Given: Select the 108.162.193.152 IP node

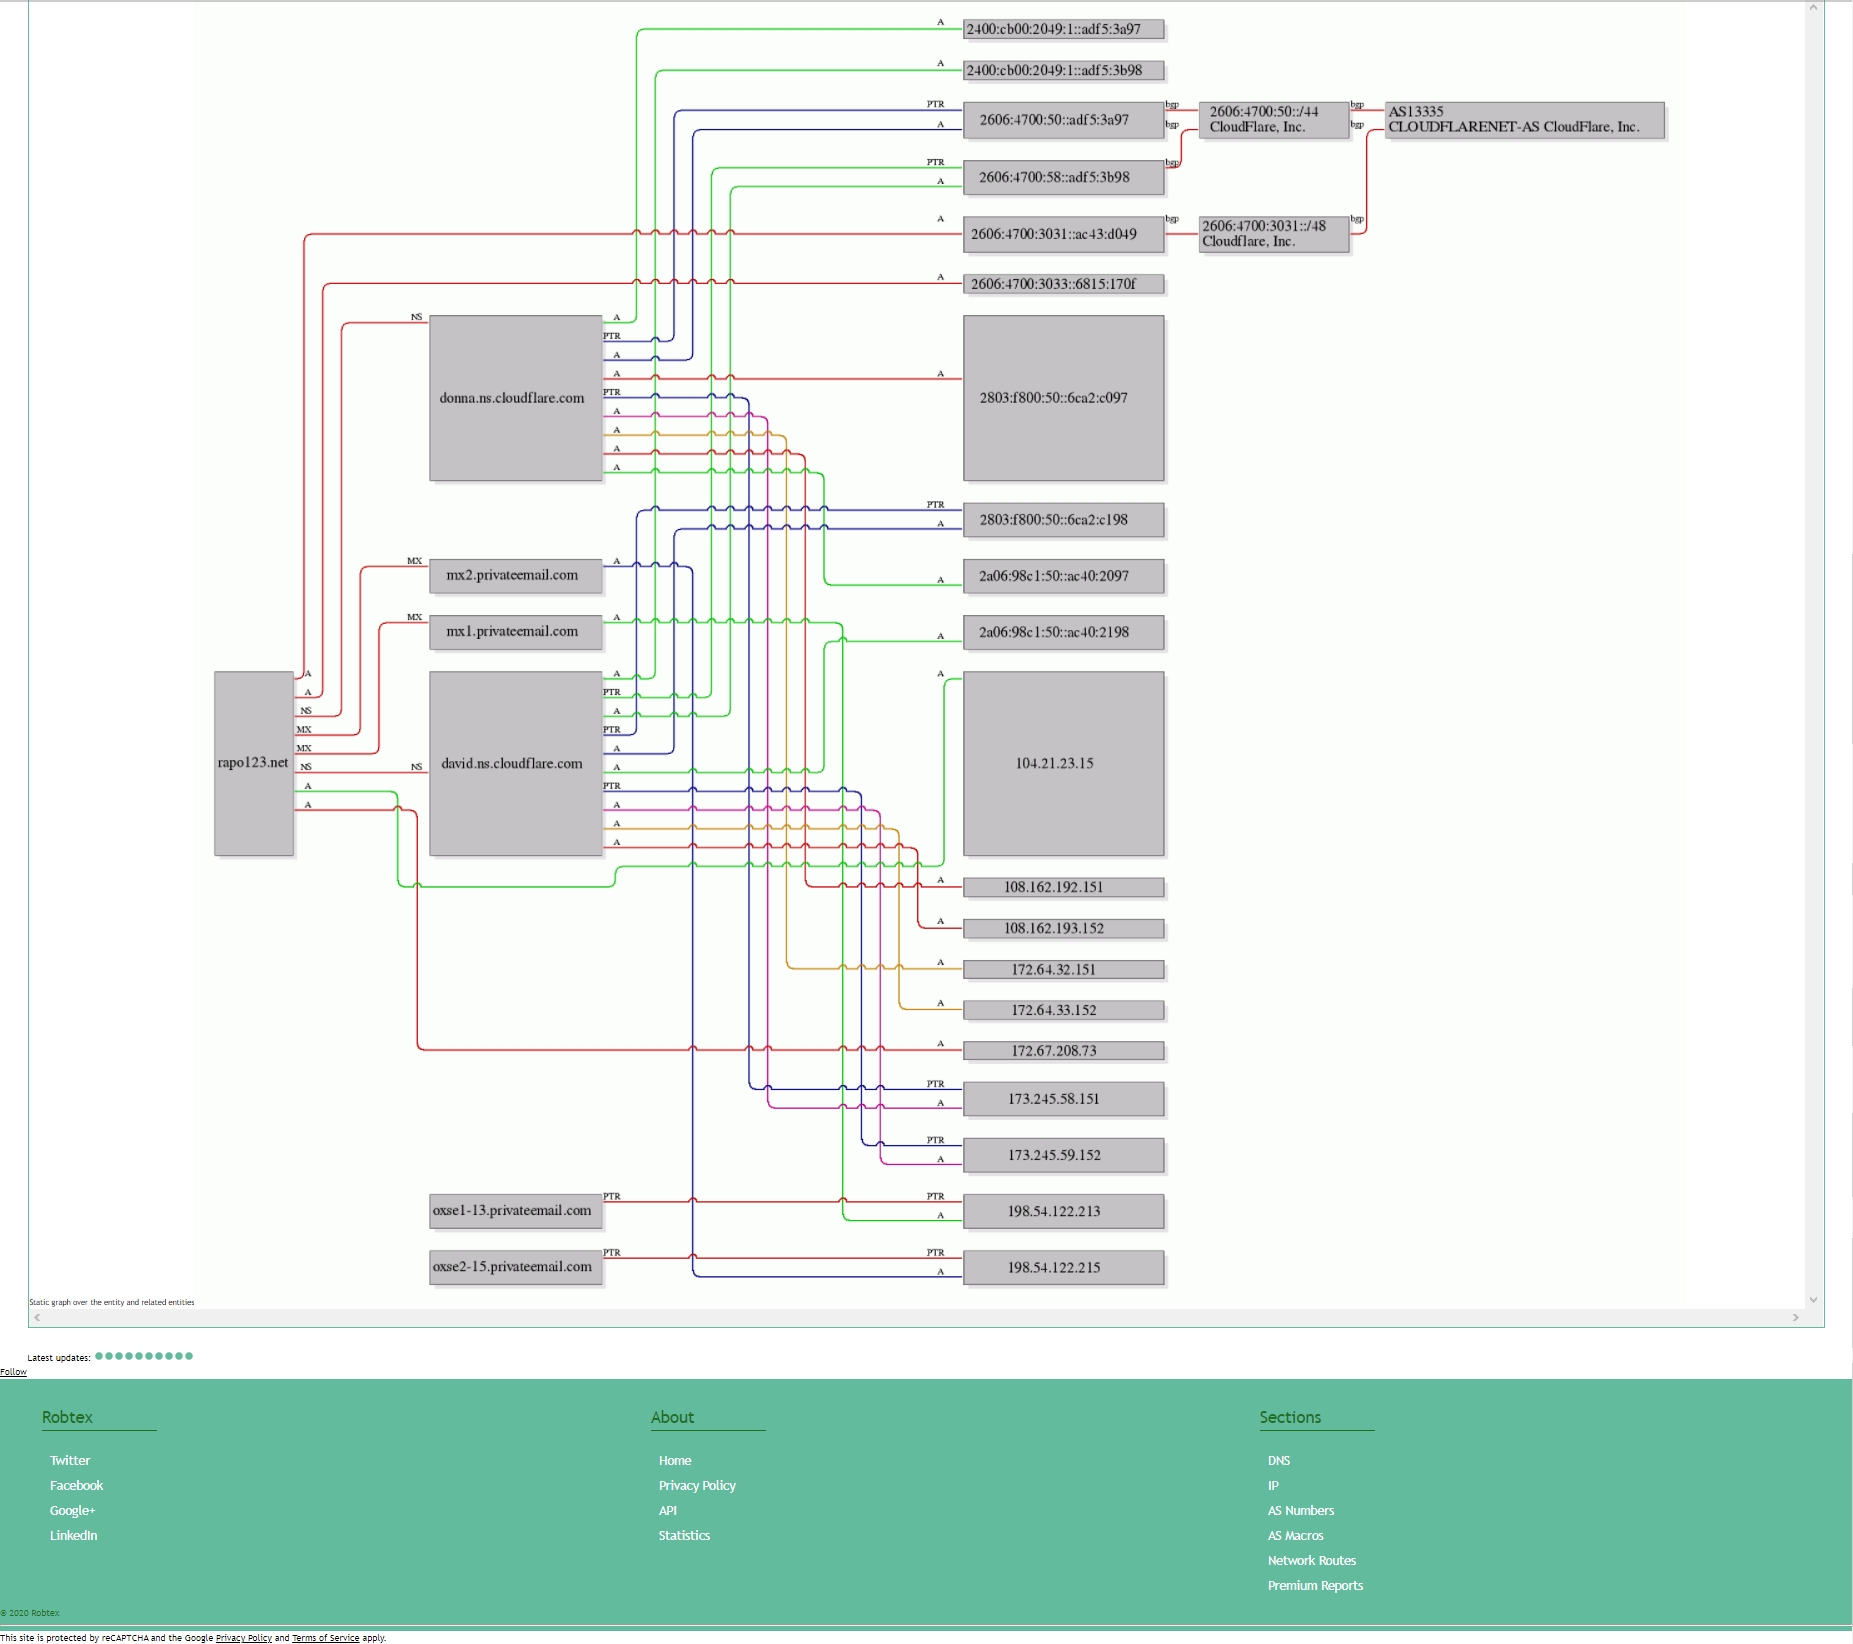Looking at the screenshot, I should (x=1064, y=928).
